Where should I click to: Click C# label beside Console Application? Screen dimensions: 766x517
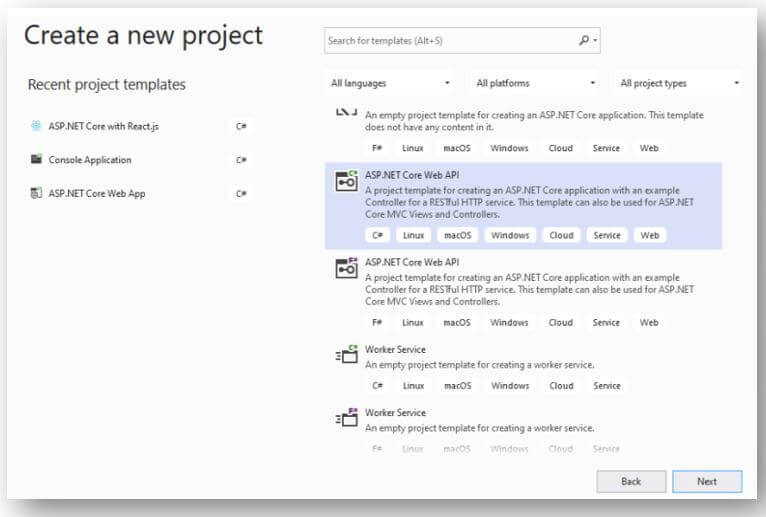(x=241, y=160)
